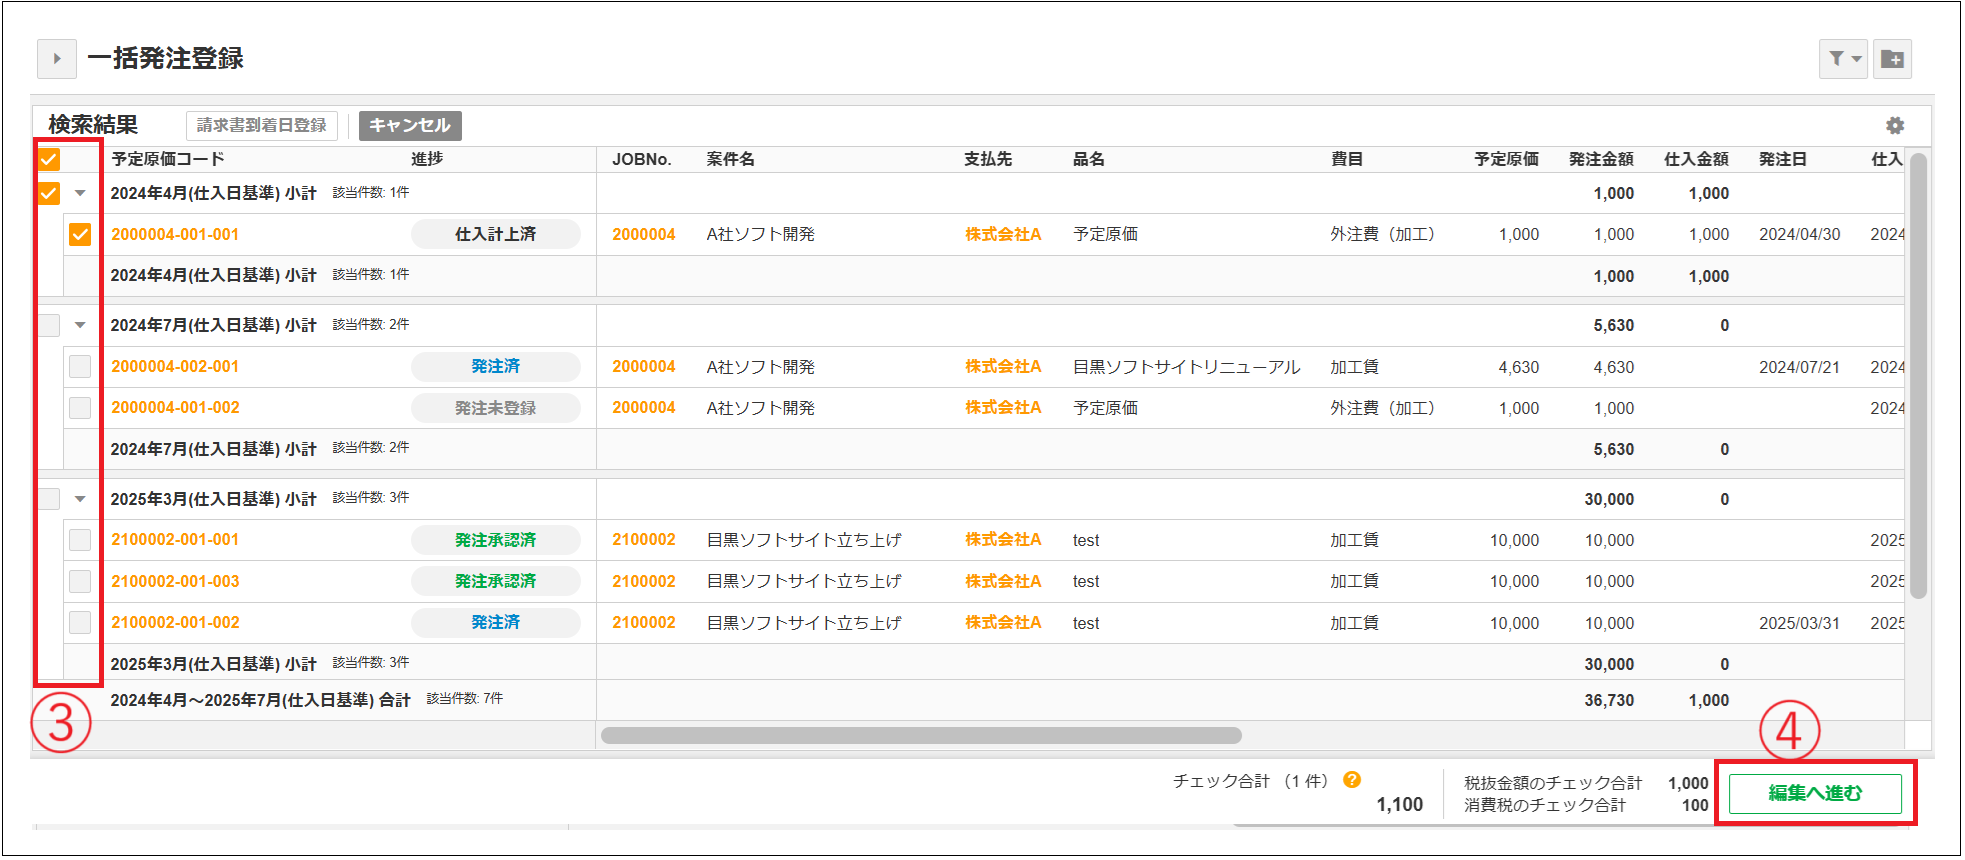This screenshot has width=1965, height=860.
Task: Open the 2100002-001-001 cost code link
Action: 175,540
